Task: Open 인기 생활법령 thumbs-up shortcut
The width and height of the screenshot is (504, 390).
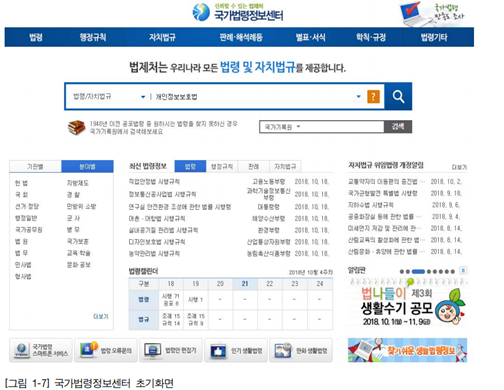Action: pyautogui.click(x=236, y=350)
